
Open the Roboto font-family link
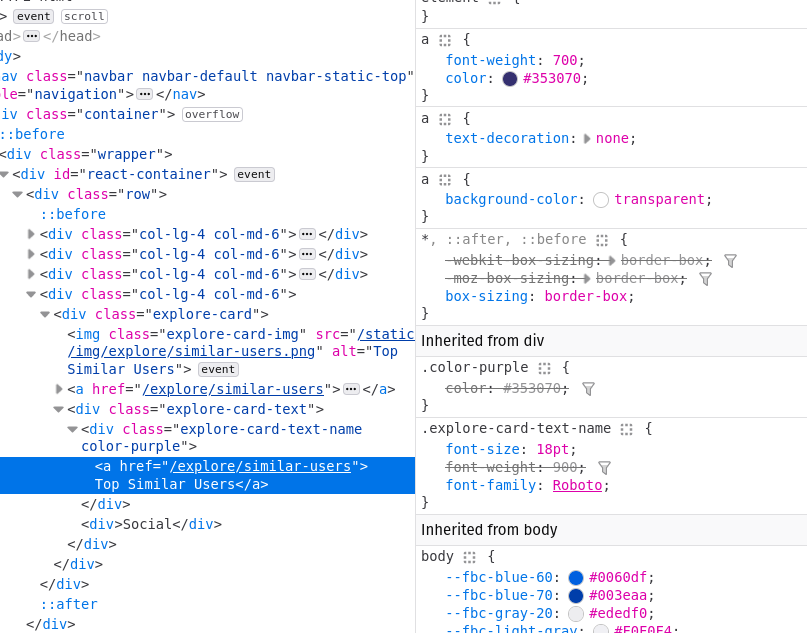(x=577, y=485)
